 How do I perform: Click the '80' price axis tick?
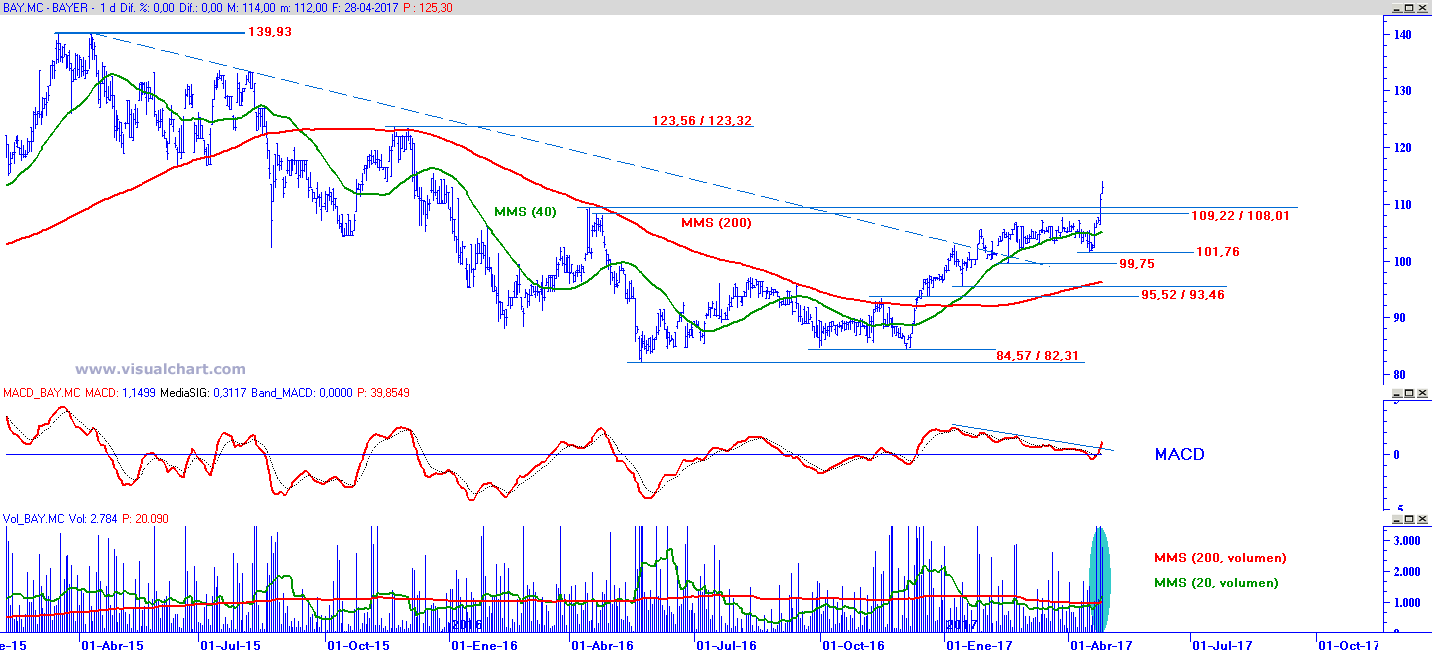coord(1400,375)
